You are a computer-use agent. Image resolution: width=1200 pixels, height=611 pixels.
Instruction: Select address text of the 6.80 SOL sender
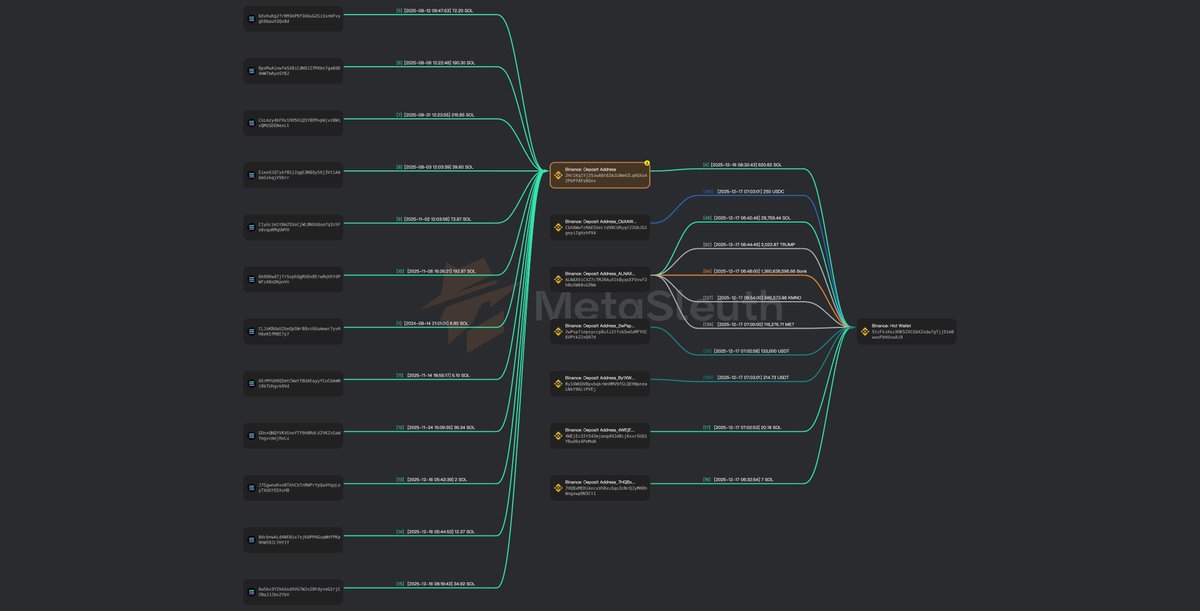click(x=299, y=331)
